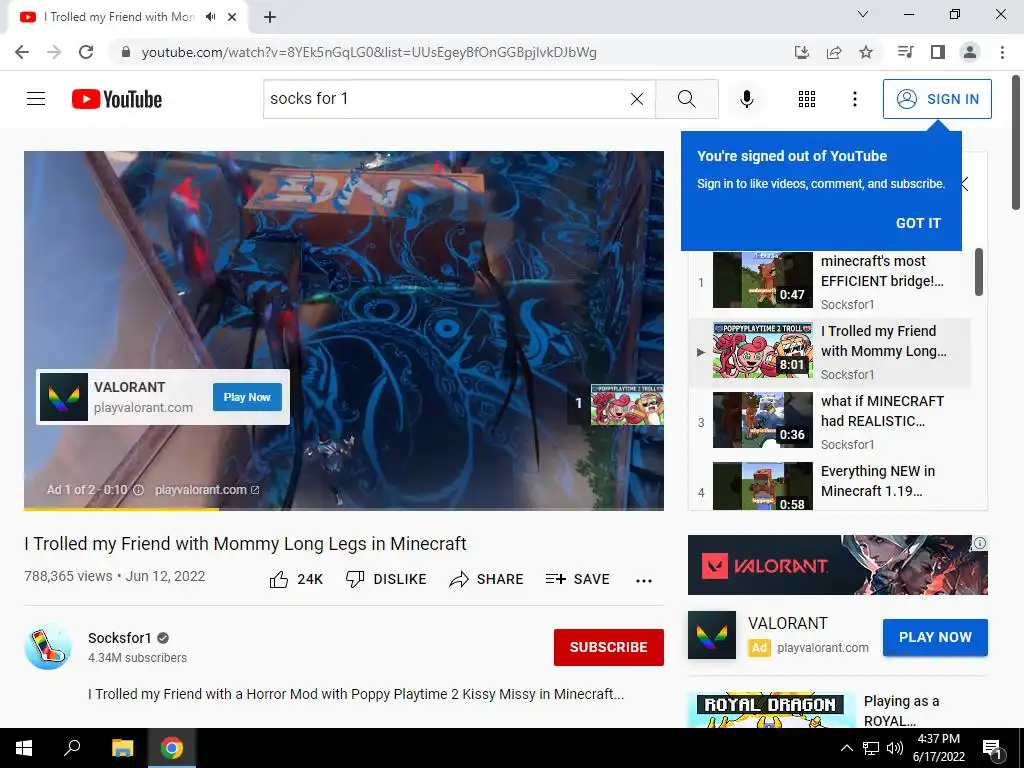Click the SIGN IN button

click(937, 99)
